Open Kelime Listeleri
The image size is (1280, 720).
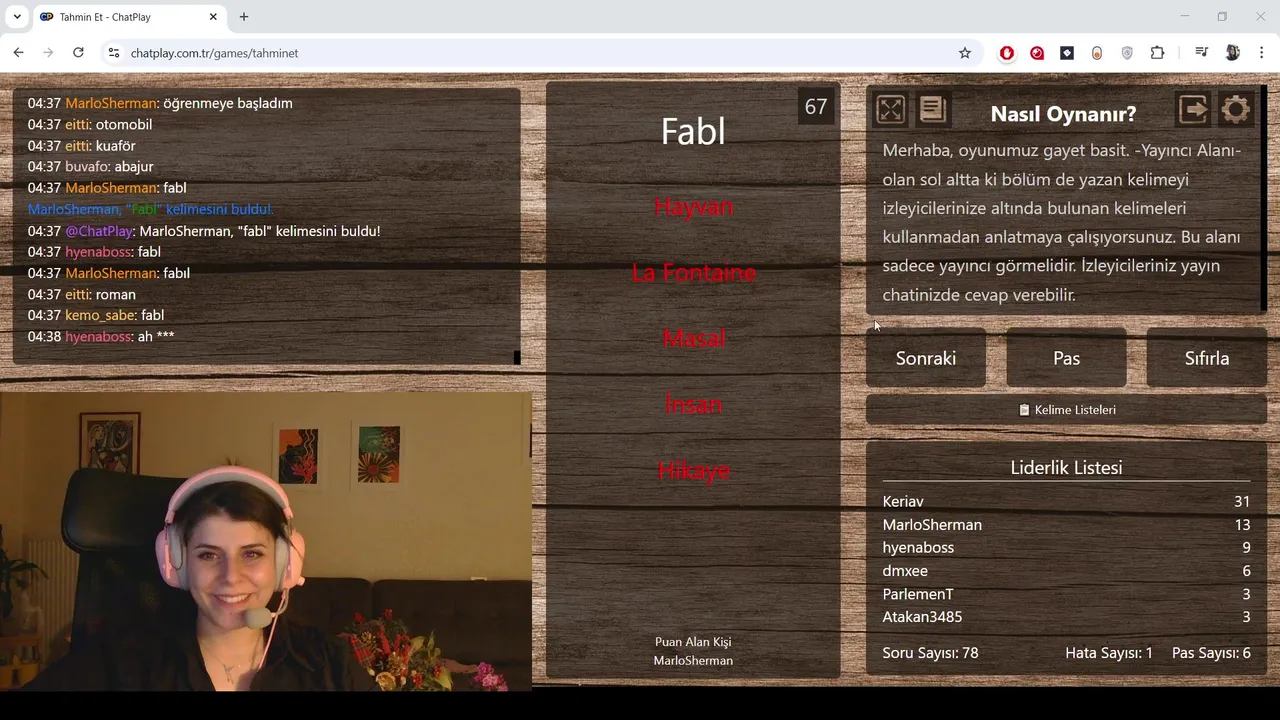coord(1066,410)
